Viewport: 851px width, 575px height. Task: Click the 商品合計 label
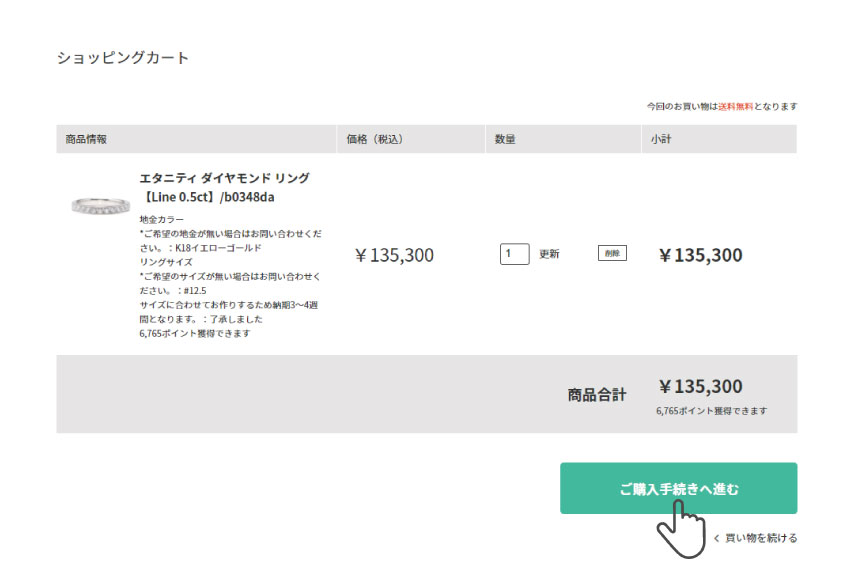click(x=597, y=395)
